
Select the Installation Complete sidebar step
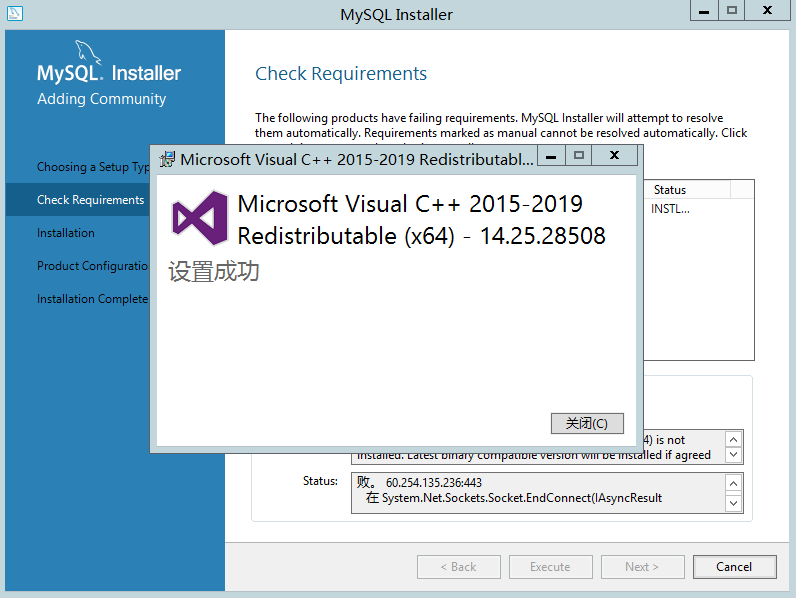93,299
